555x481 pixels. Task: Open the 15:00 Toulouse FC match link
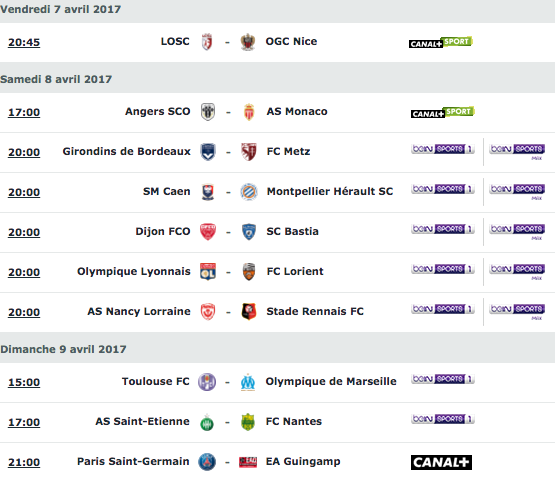coord(24,382)
